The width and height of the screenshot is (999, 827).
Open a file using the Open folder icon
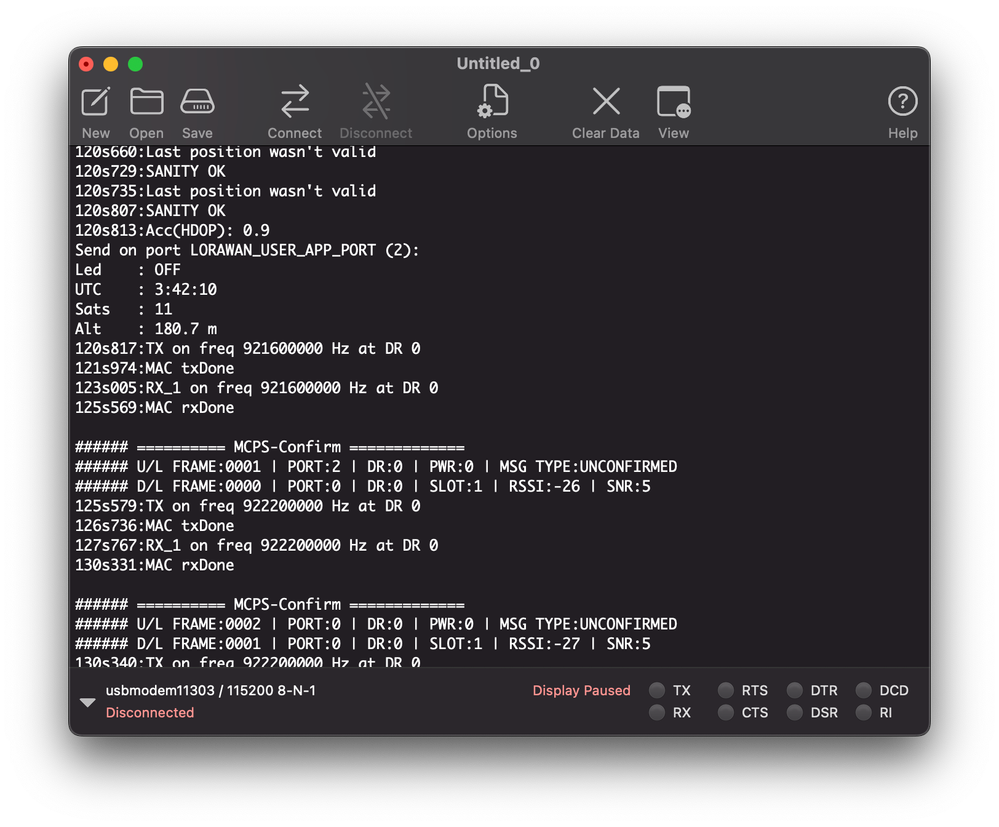click(x=147, y=112)
